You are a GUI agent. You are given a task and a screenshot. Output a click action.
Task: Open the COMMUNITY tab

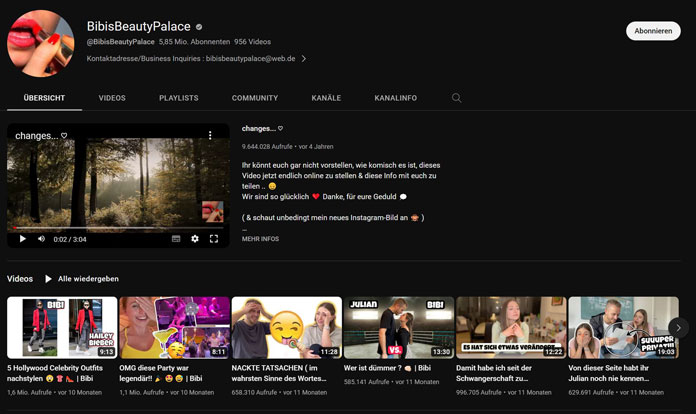[255, 98]
